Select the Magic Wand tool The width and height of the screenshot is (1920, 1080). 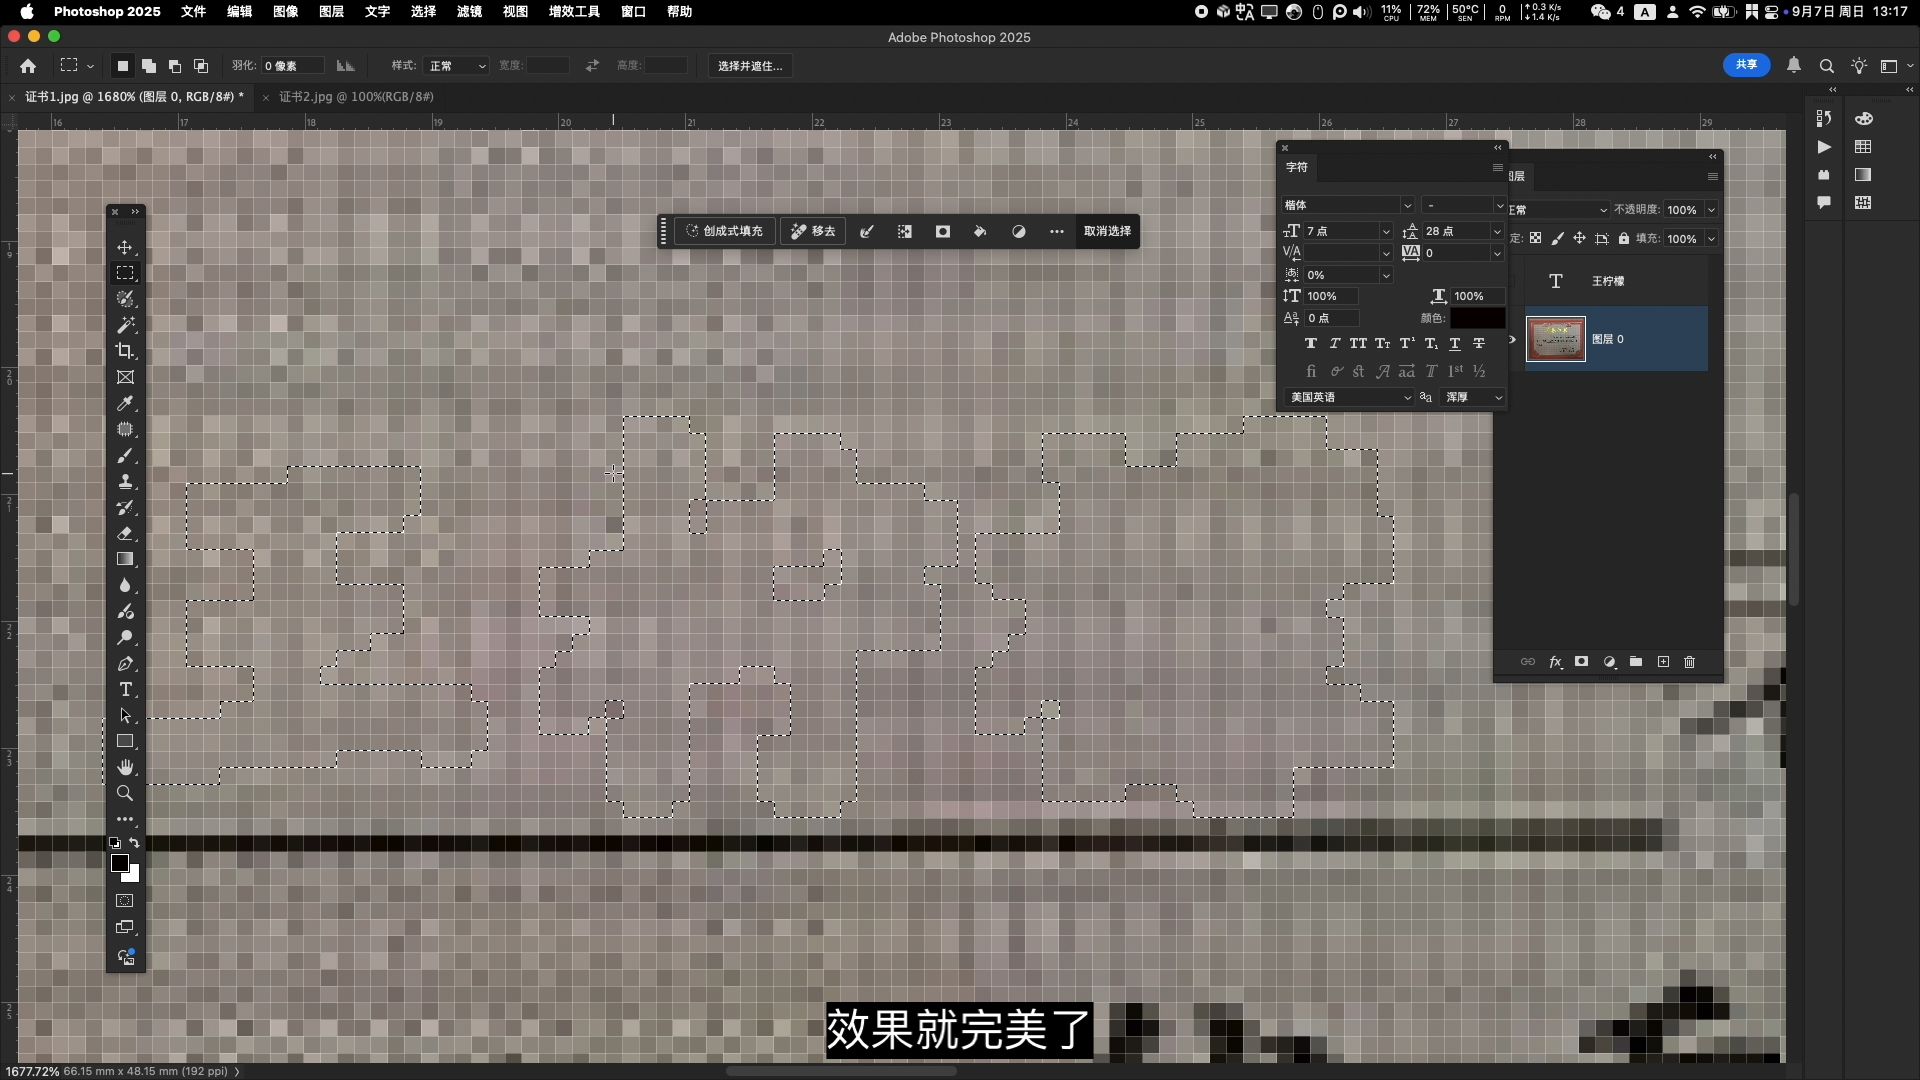coord(125,325)
